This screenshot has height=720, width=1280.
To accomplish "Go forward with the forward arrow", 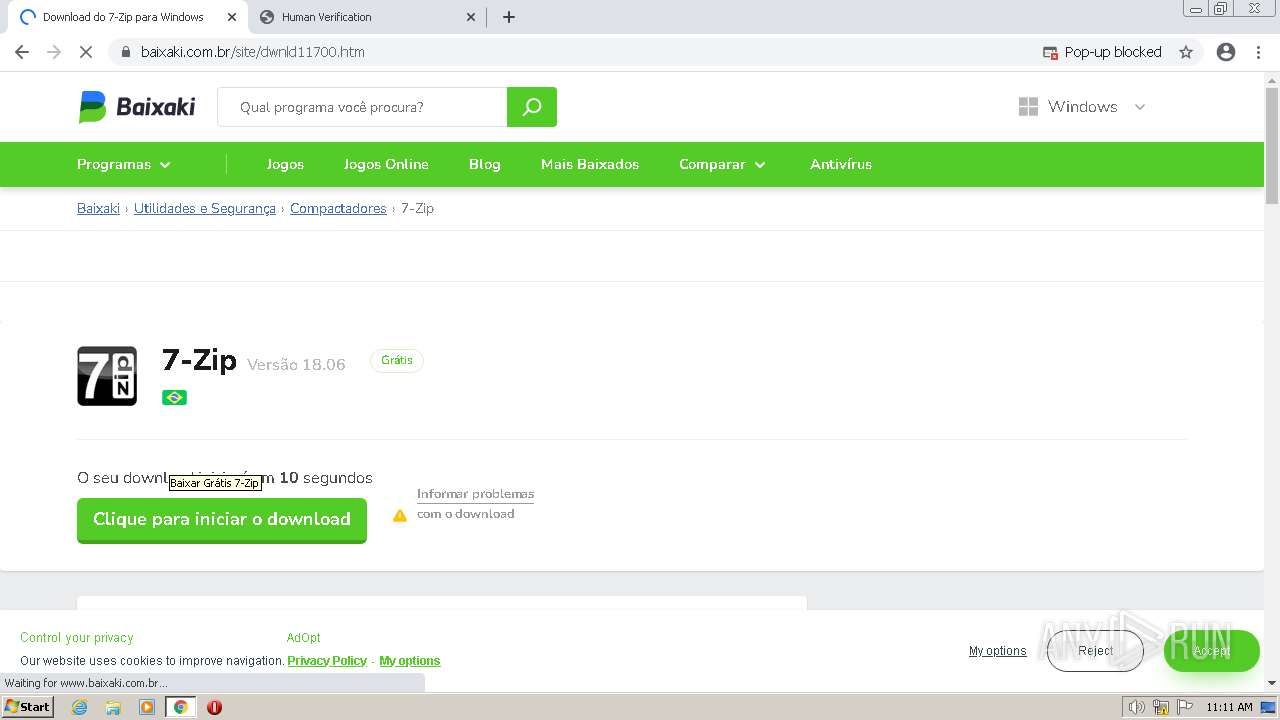I will 54,52.
